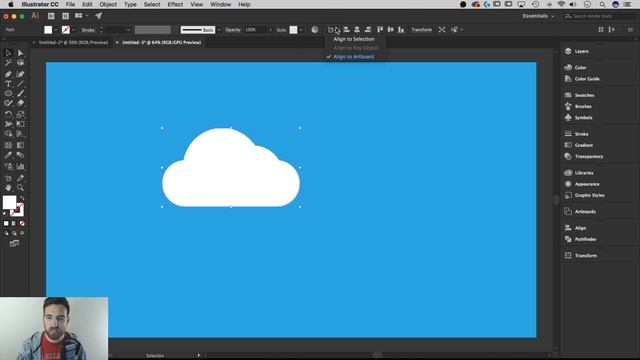Open the File menu
The height and width of the screenshot is (360, 640).
point(70,4)
